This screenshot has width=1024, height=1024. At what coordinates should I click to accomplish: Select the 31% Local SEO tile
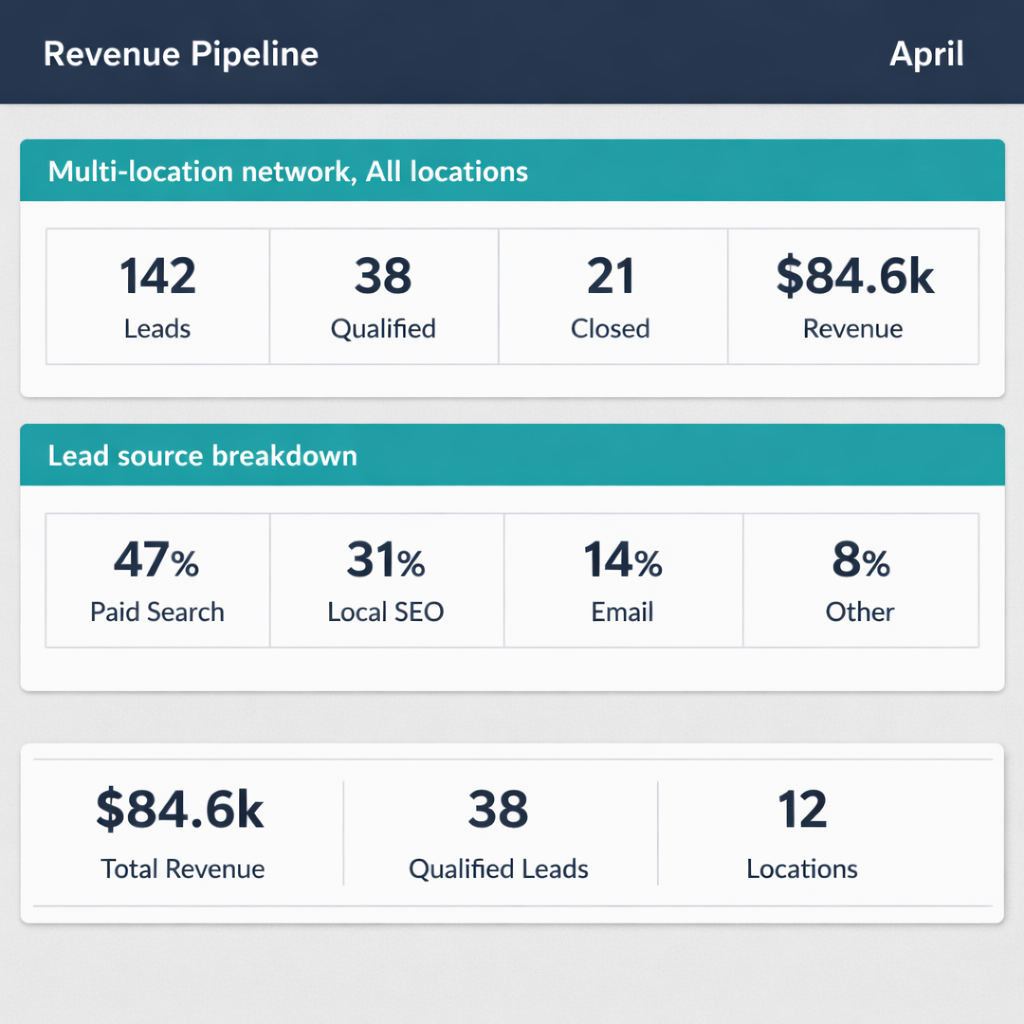click(x=384, y=580)
